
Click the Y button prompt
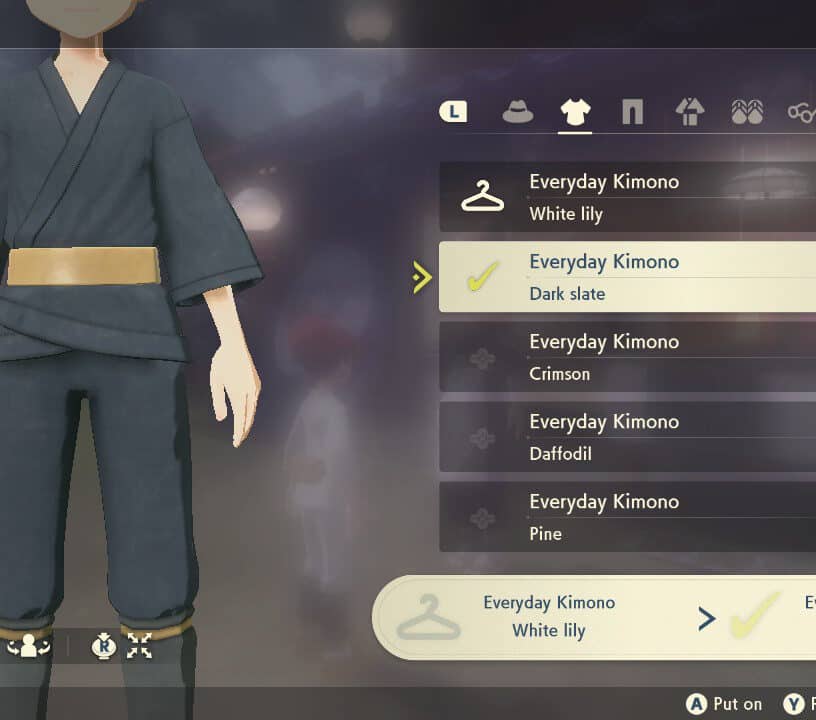coord(795,704)
